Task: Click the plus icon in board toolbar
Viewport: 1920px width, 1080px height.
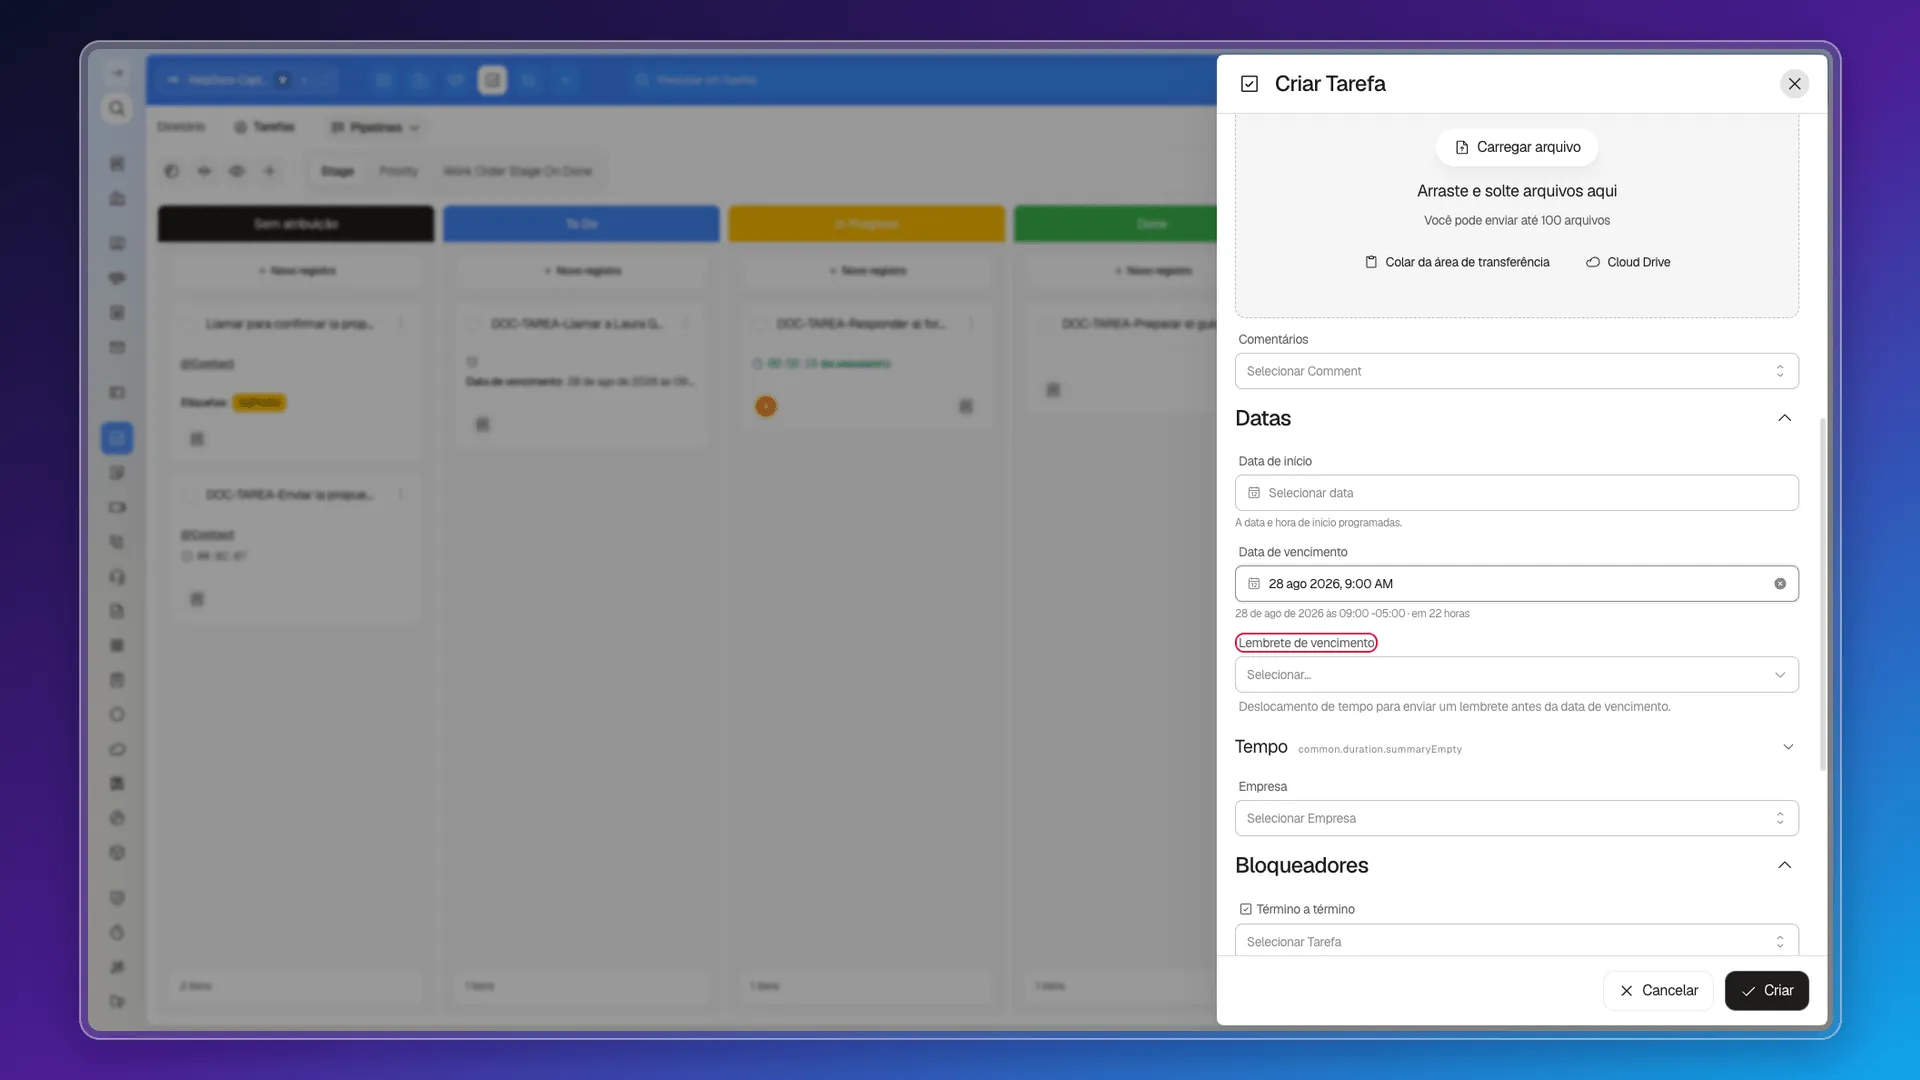Action: (269, 171)
